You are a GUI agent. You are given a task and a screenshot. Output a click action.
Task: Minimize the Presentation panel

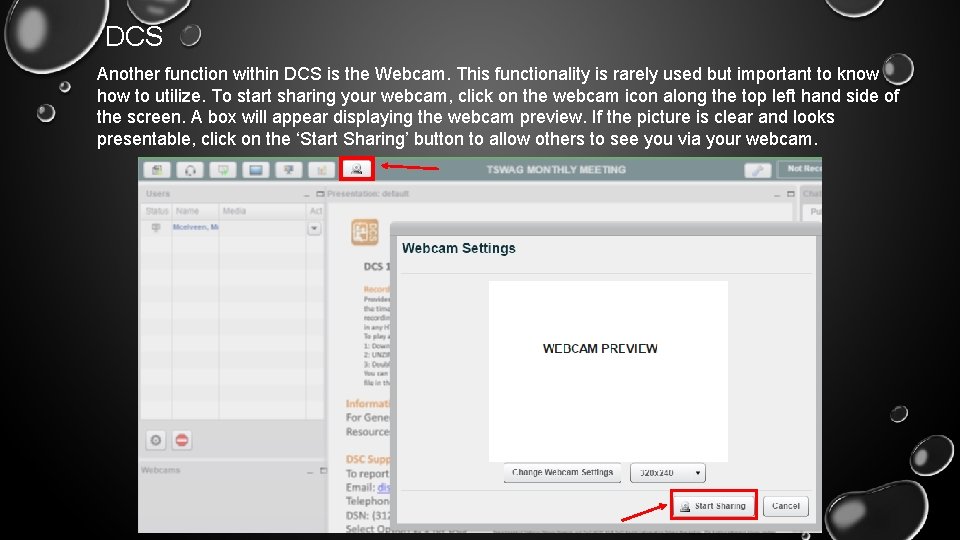pyautogui.click(x=777, y=195)
